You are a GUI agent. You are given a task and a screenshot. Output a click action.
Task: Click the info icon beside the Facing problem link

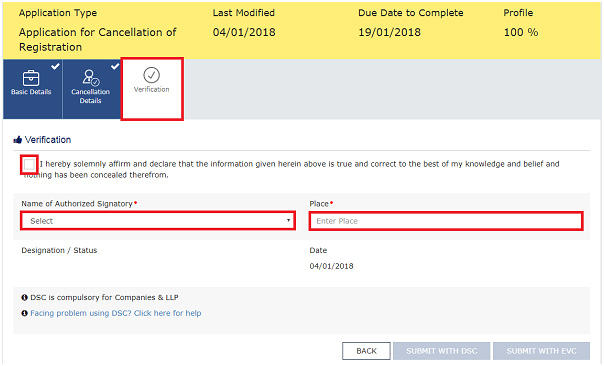click(24, 313)
